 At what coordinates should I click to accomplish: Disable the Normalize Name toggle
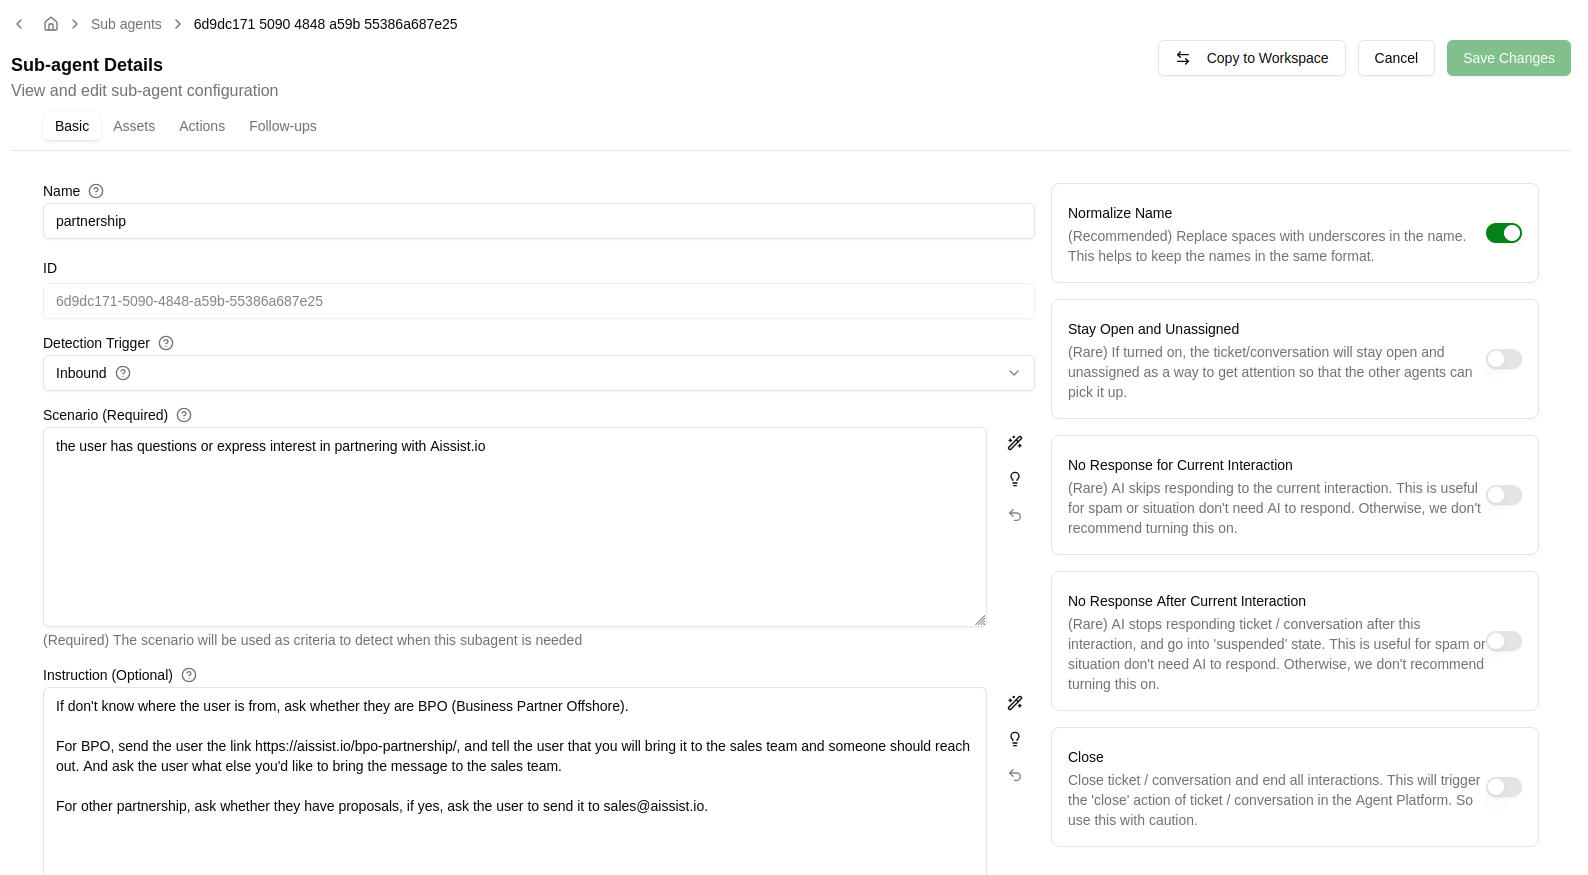point(1503,233)
